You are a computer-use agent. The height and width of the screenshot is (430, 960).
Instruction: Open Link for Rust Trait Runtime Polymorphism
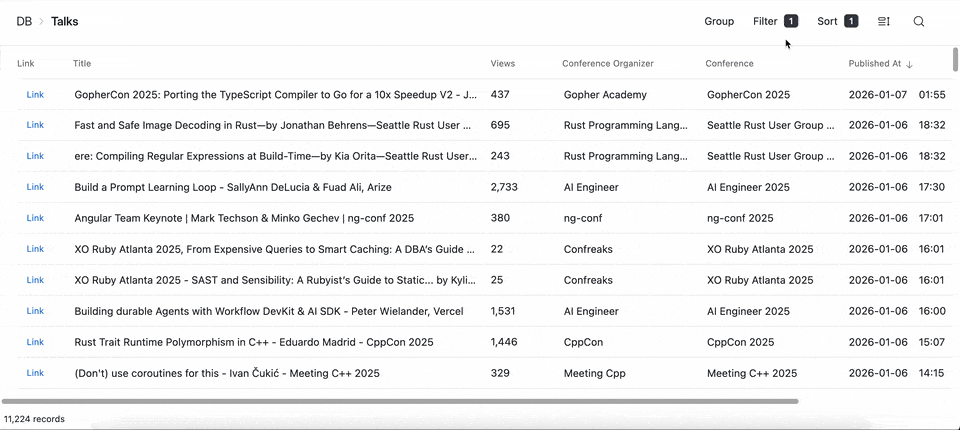click(35, 341)
